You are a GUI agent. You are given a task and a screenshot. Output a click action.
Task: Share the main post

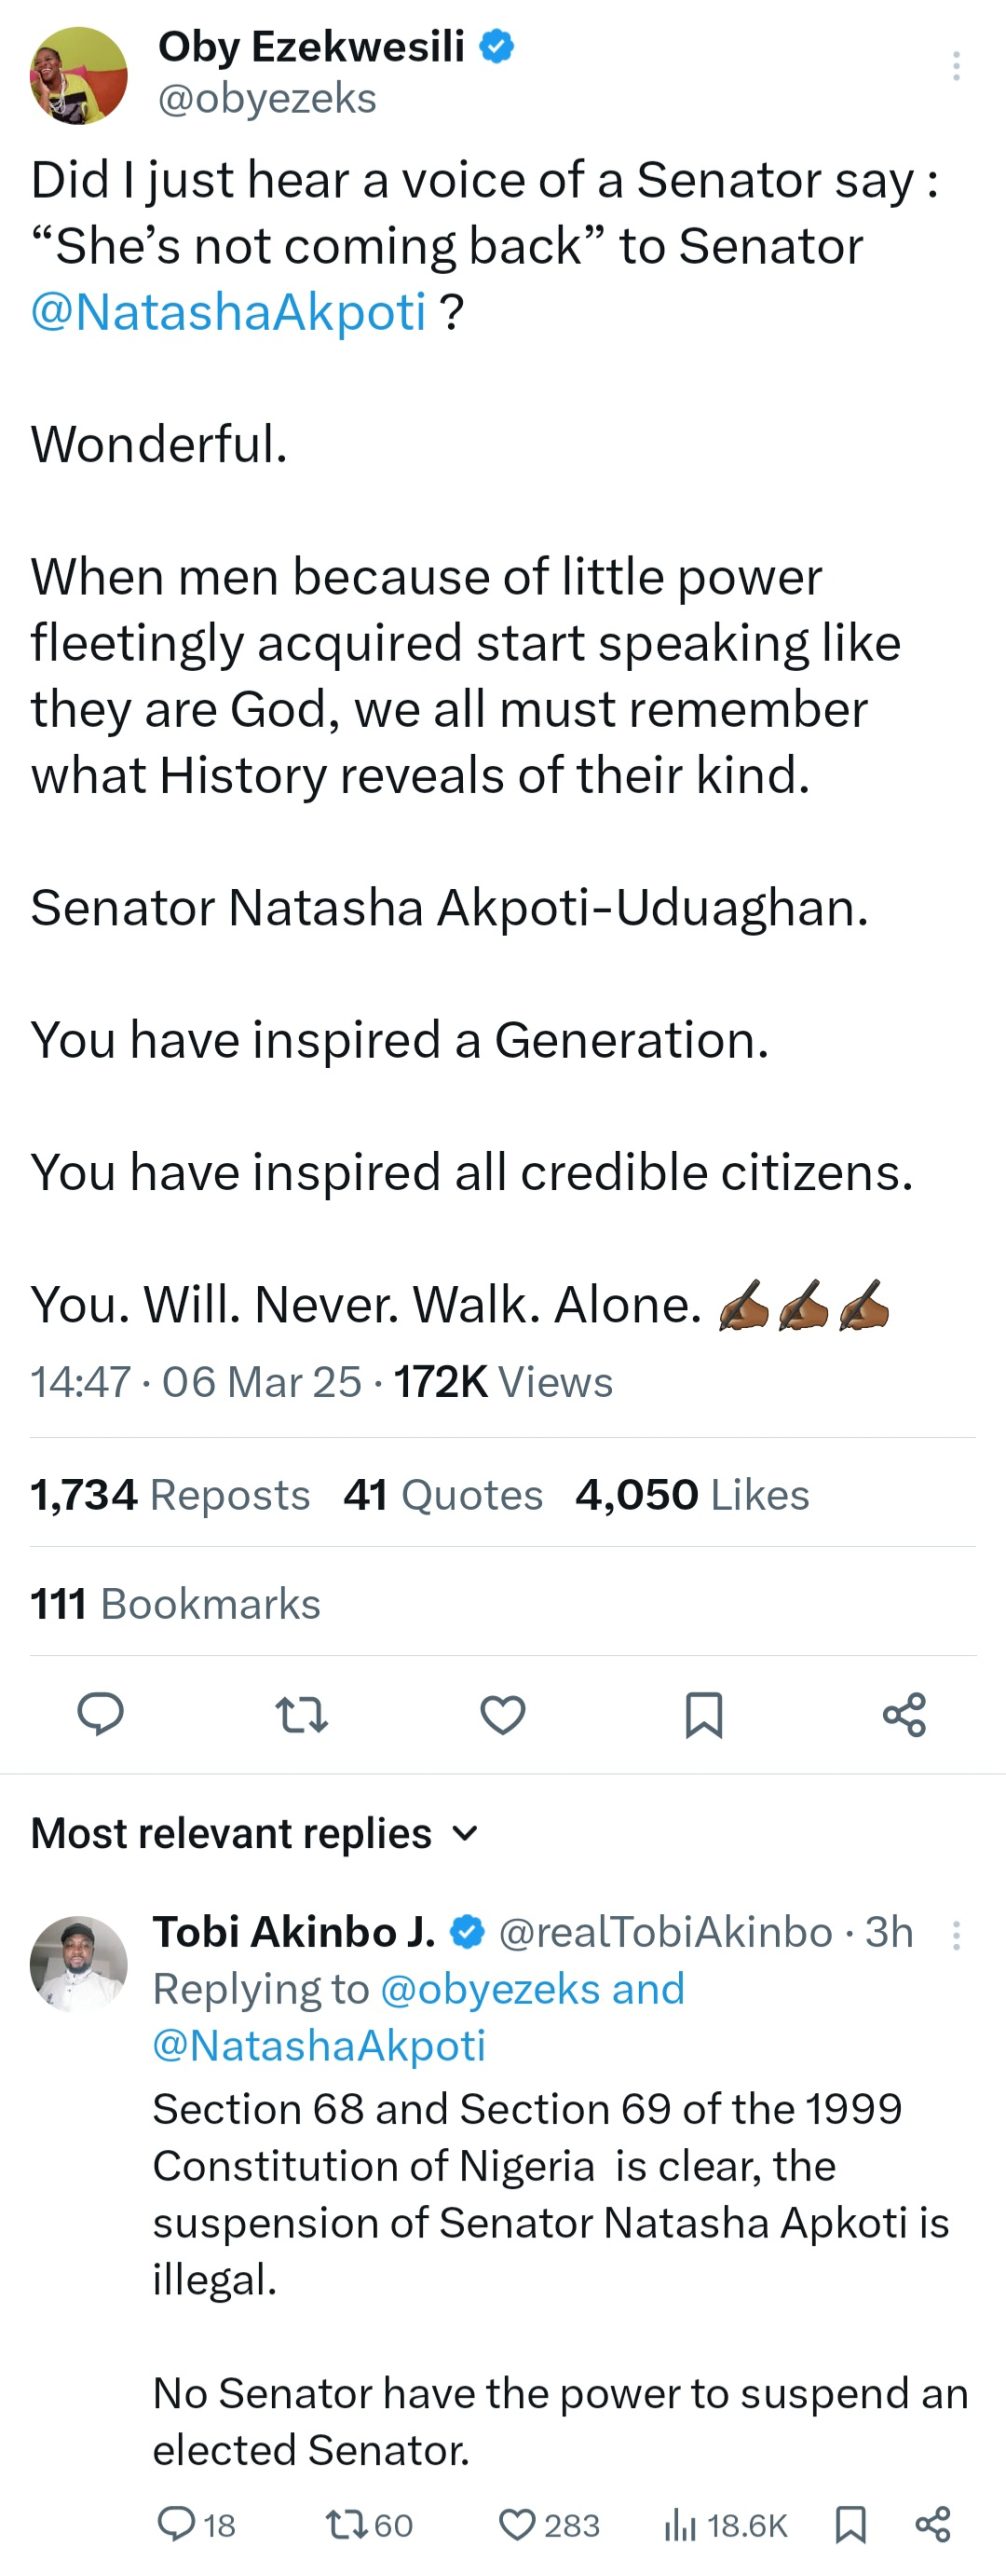904,1714
